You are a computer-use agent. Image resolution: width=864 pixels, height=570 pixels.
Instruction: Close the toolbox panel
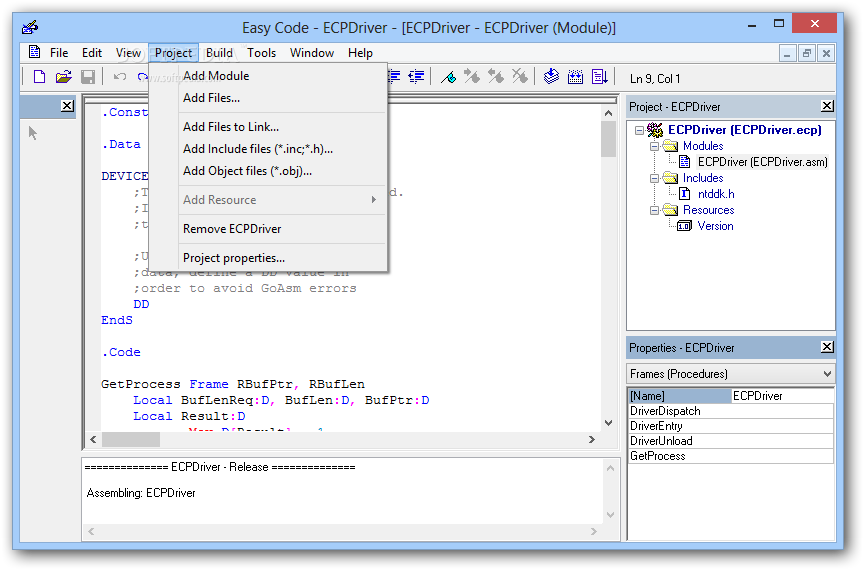click(67, 105)
